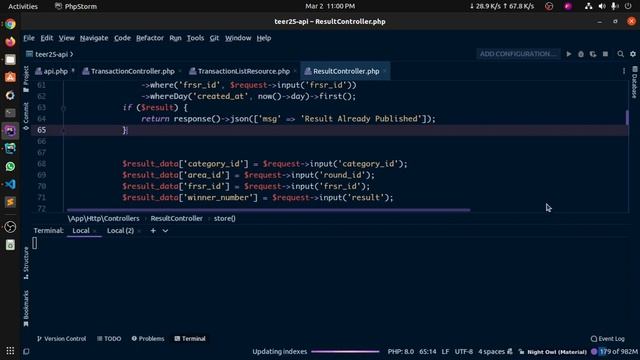Open the Refactor menu
Image resolution: width=640 pixels, height=360 pixels.
[150, 38]
